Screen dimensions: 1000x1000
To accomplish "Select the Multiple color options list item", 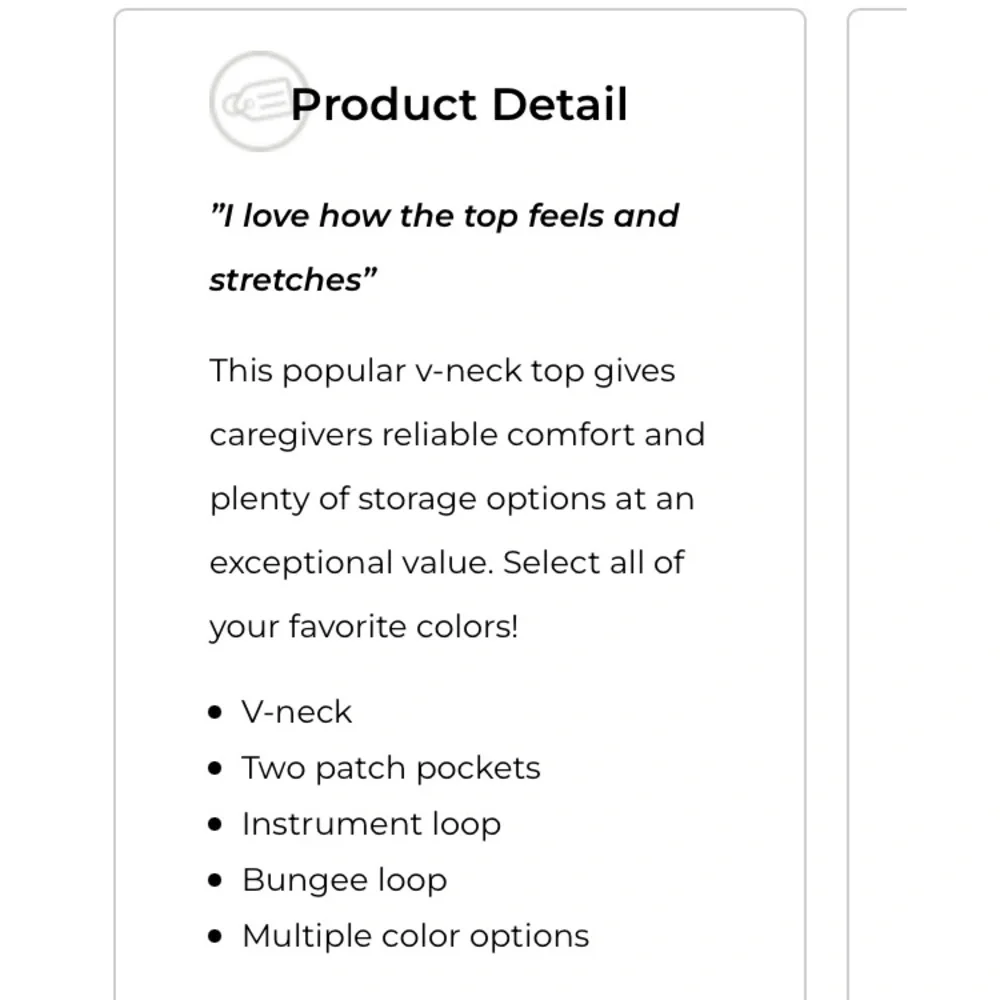I will click(x=415, y=936).
